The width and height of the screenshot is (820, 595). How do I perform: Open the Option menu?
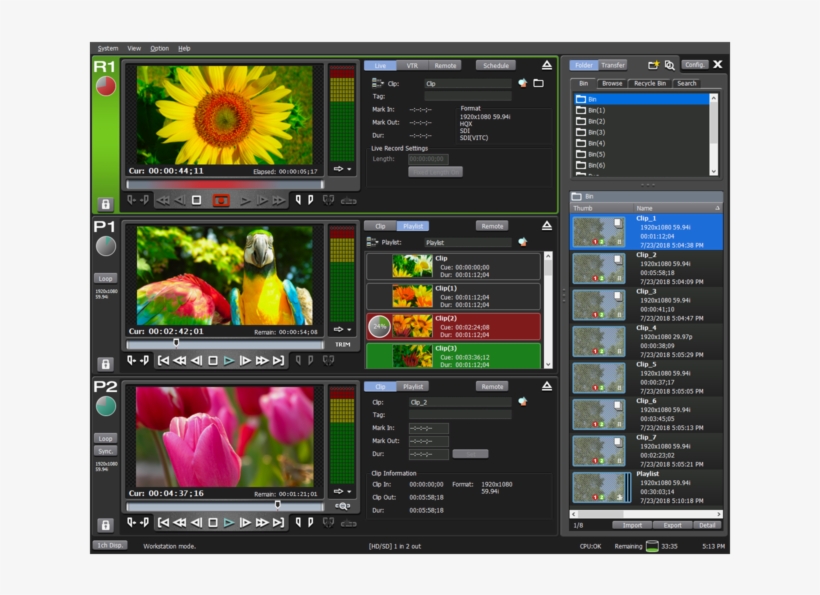point(160,48)
